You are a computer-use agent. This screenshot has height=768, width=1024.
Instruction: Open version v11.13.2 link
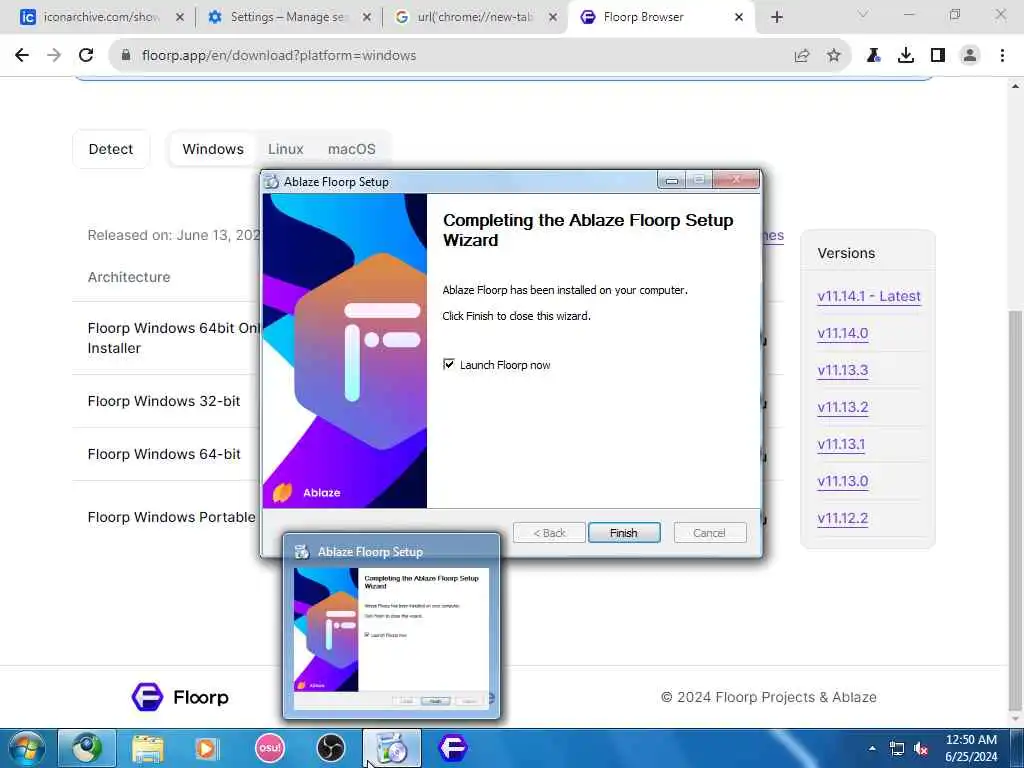tap(842, 408)
